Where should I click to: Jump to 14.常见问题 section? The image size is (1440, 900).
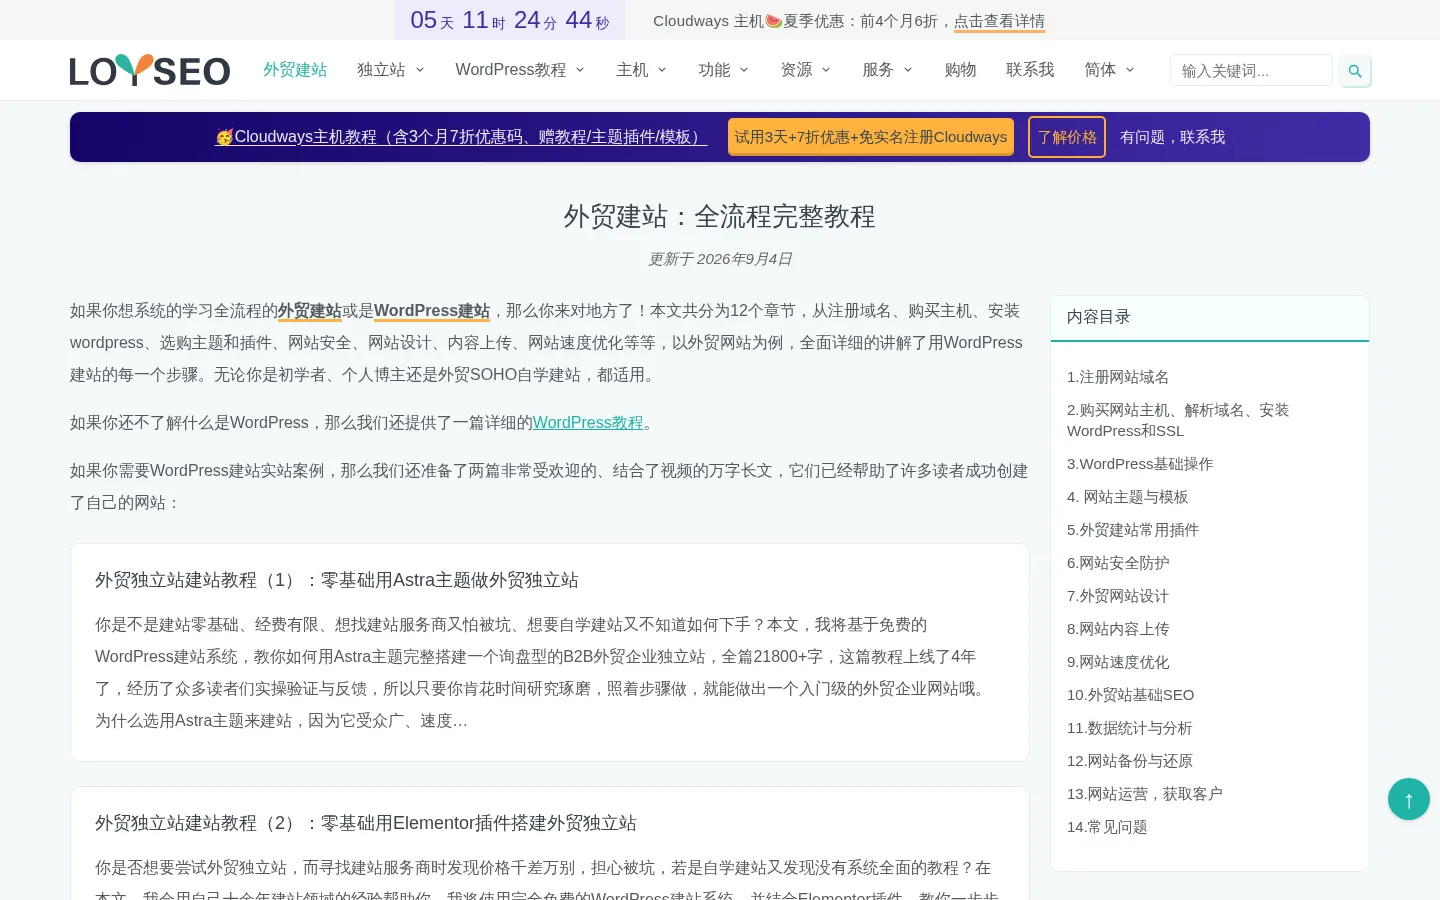(1107, 827)
